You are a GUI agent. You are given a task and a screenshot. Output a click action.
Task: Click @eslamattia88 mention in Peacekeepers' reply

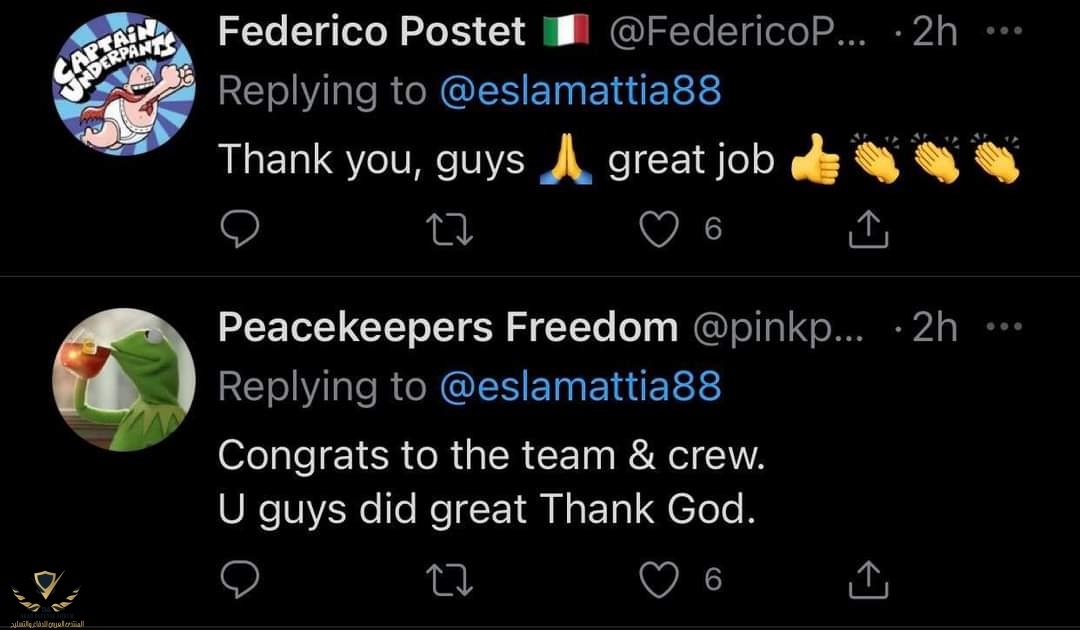(x=580, y=387)
